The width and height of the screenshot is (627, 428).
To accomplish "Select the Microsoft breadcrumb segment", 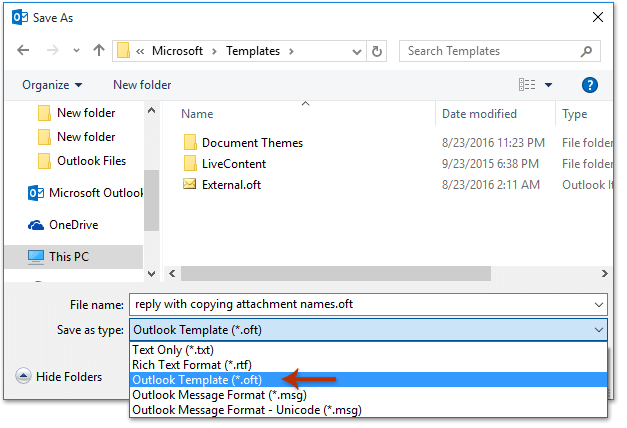I will (177, 51).
